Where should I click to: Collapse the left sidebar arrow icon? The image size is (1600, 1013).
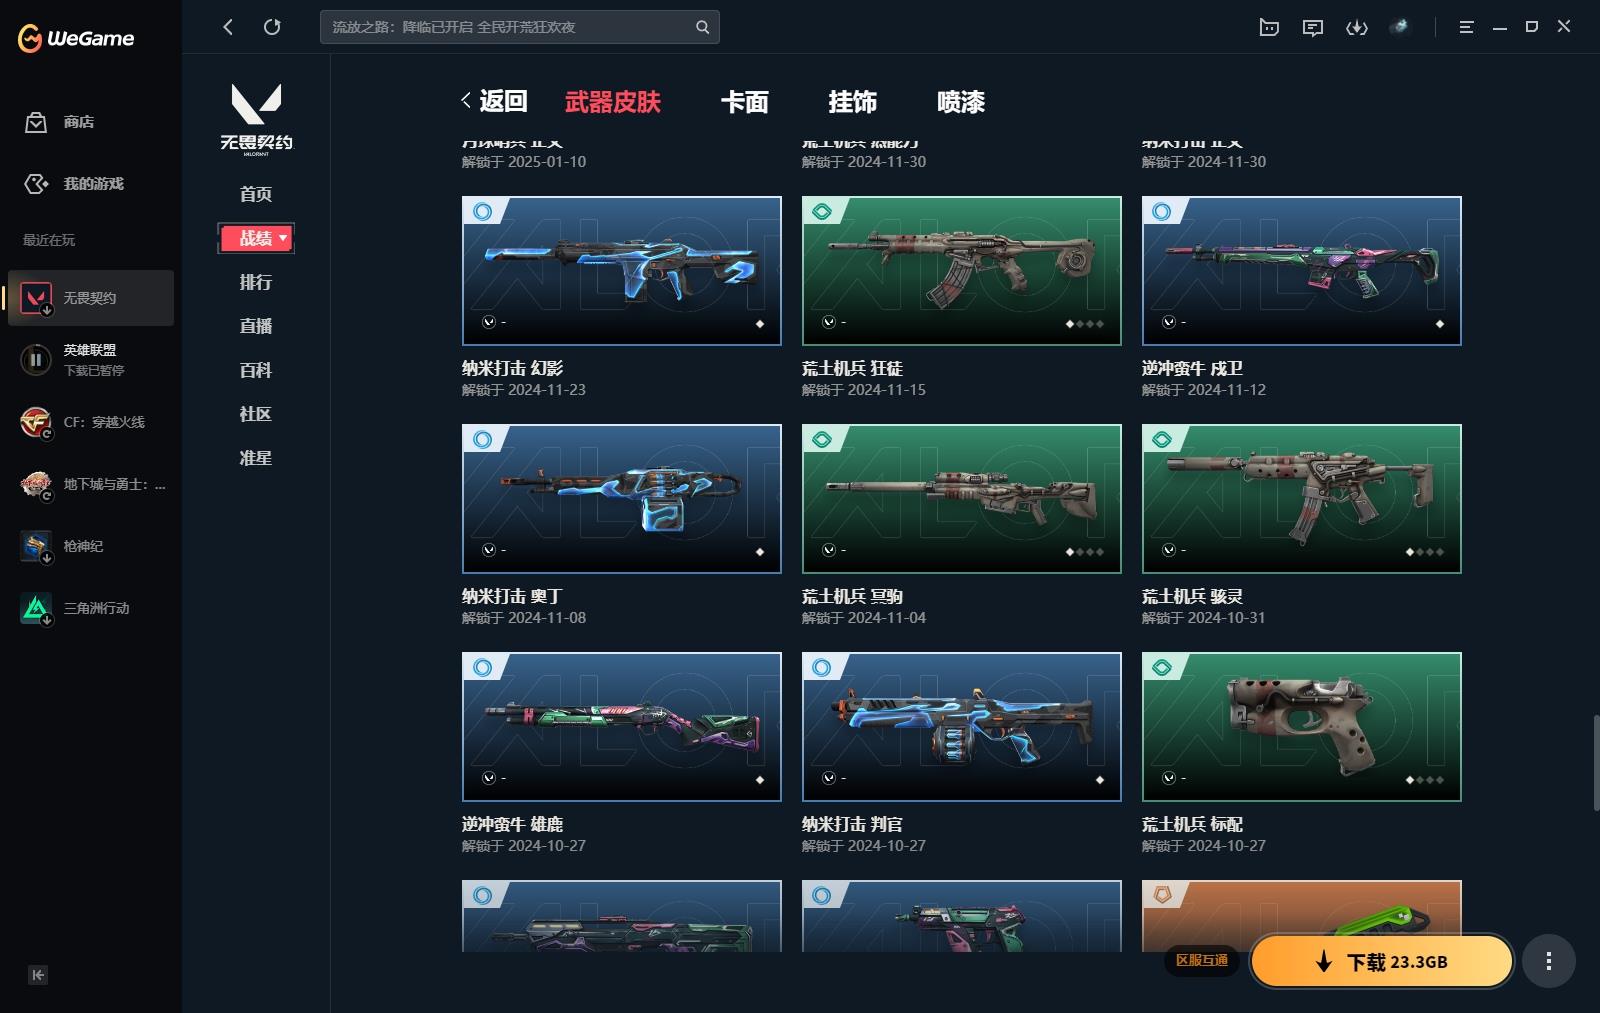coord(38,975)
